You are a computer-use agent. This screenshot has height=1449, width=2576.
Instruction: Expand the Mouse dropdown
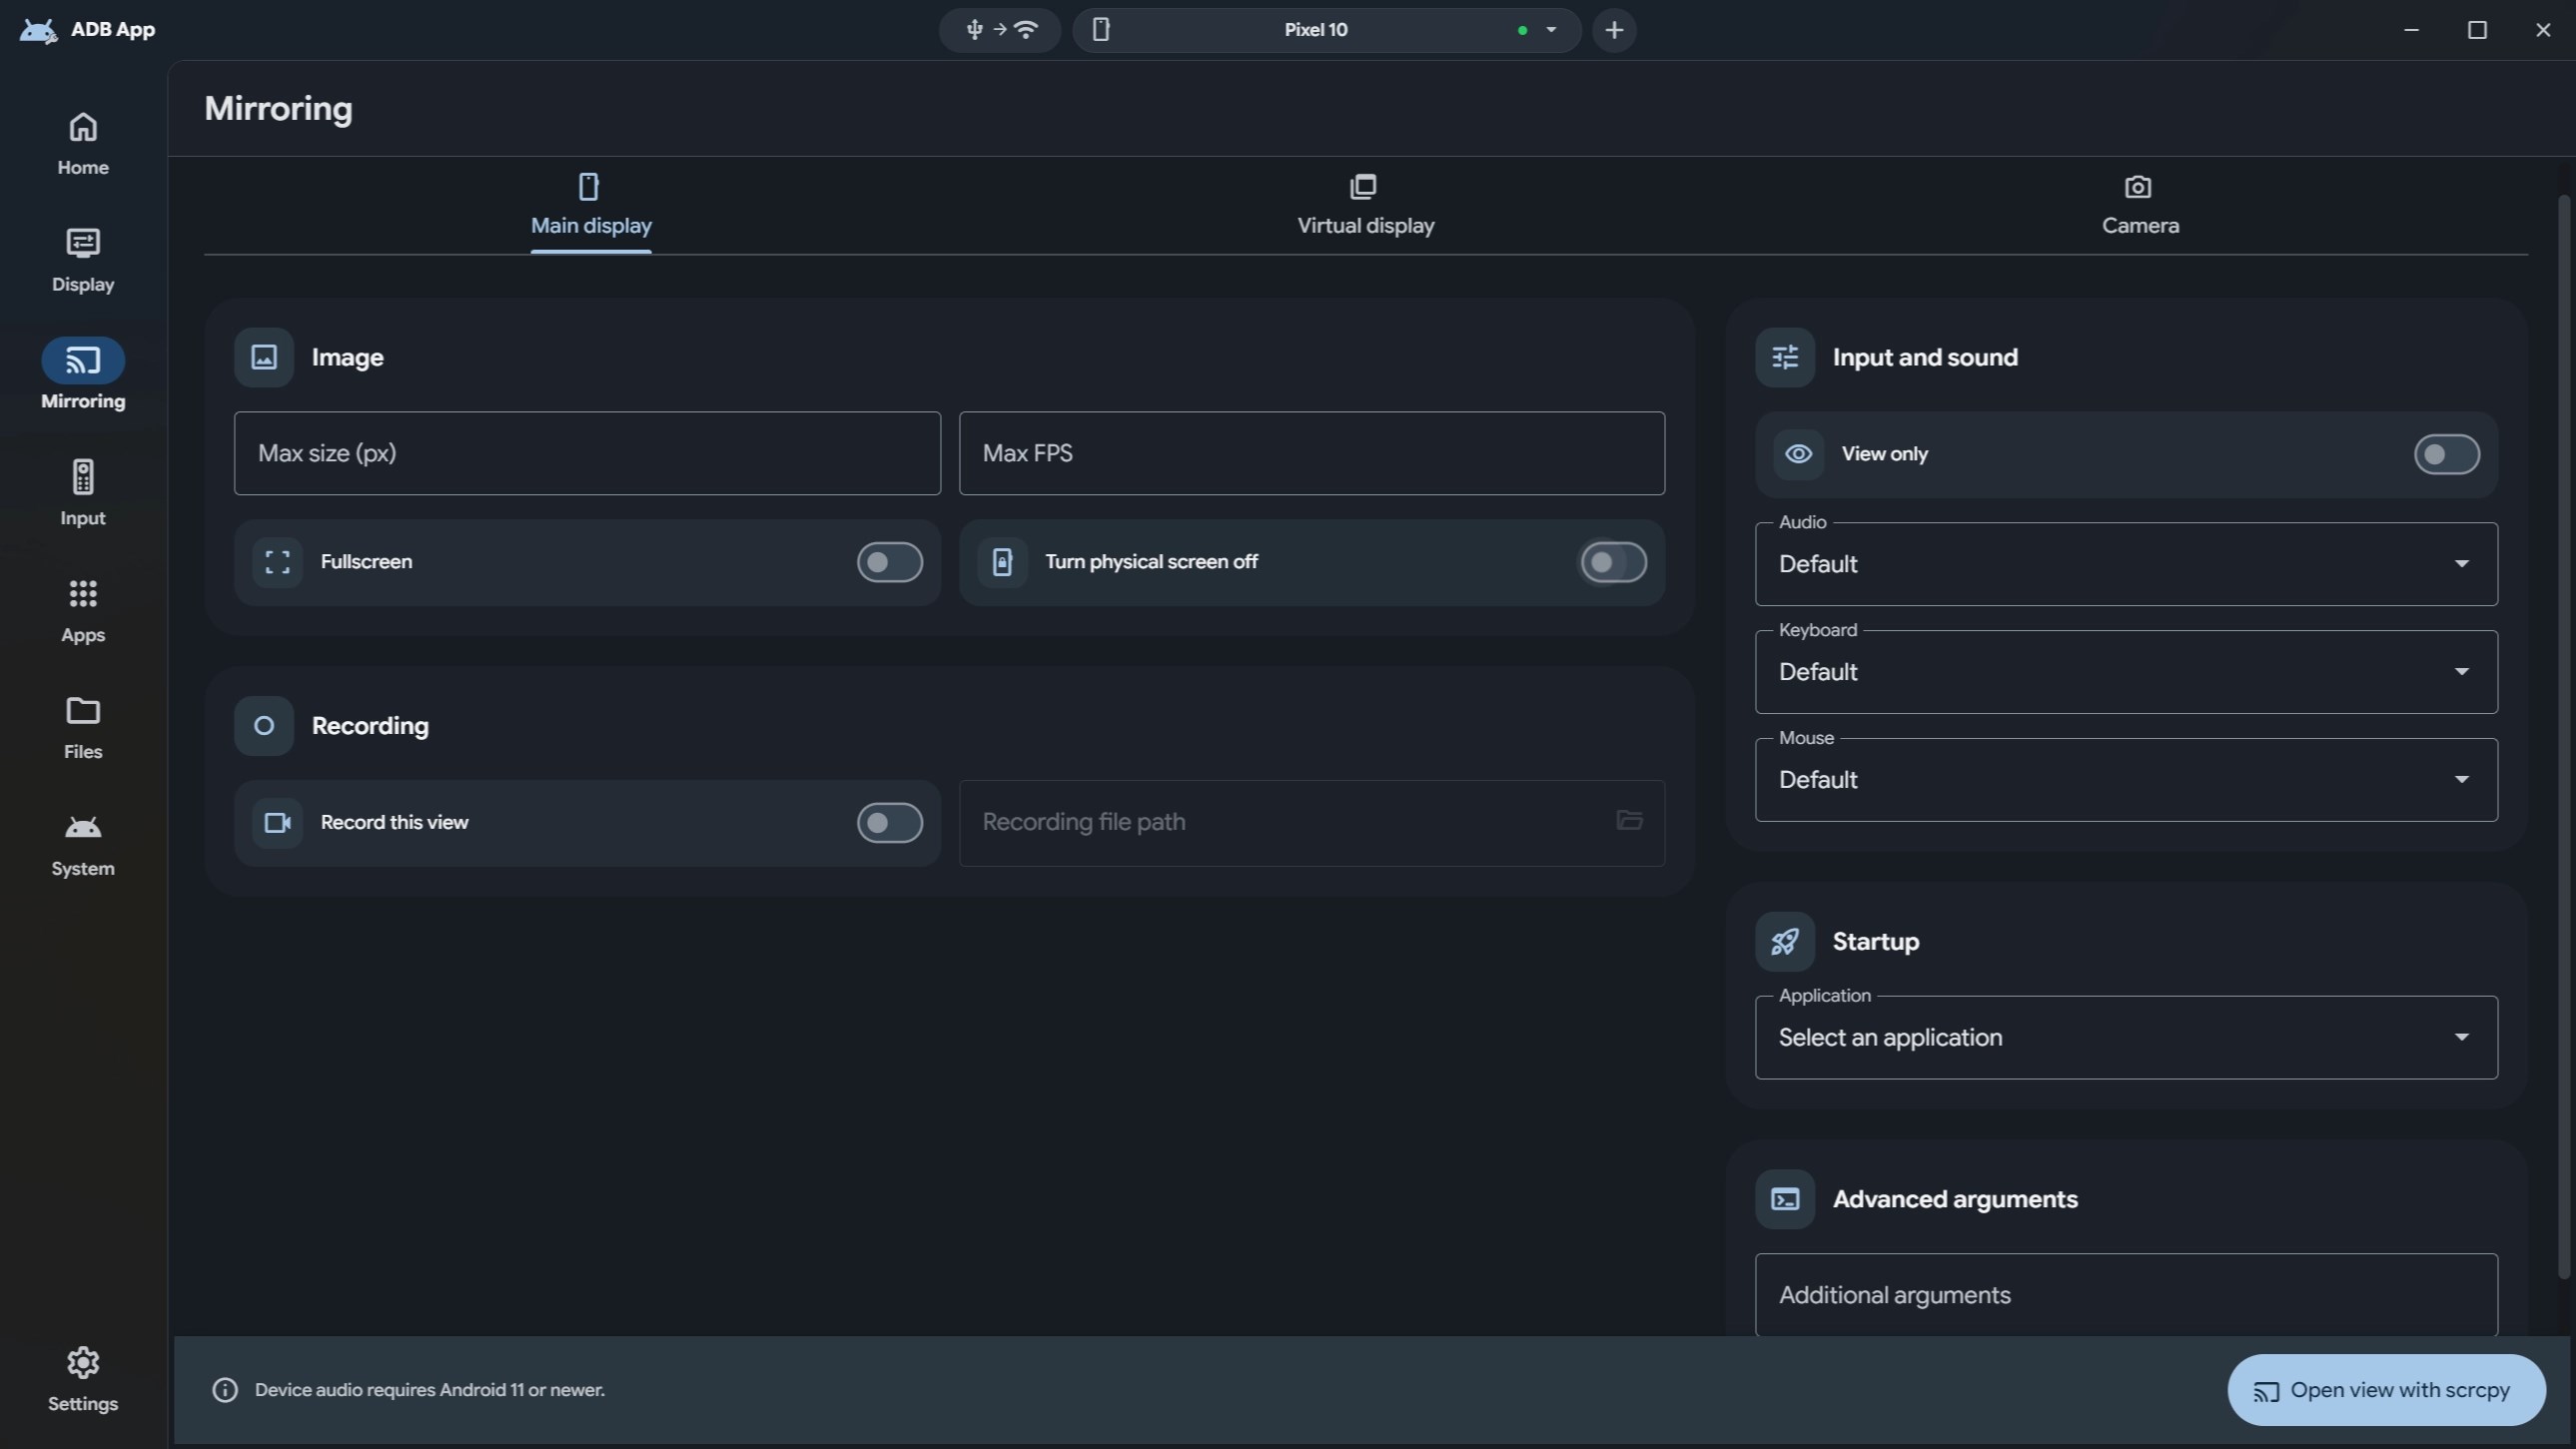(x=2126, y=780)
